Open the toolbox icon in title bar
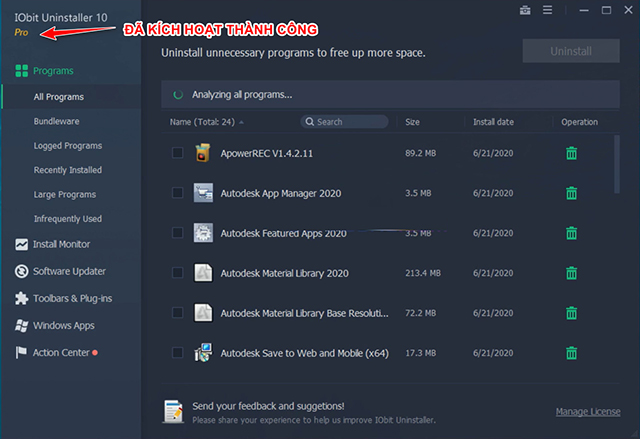Image resolution: width=640 pixels, height=439 pixels. (525, 10)
